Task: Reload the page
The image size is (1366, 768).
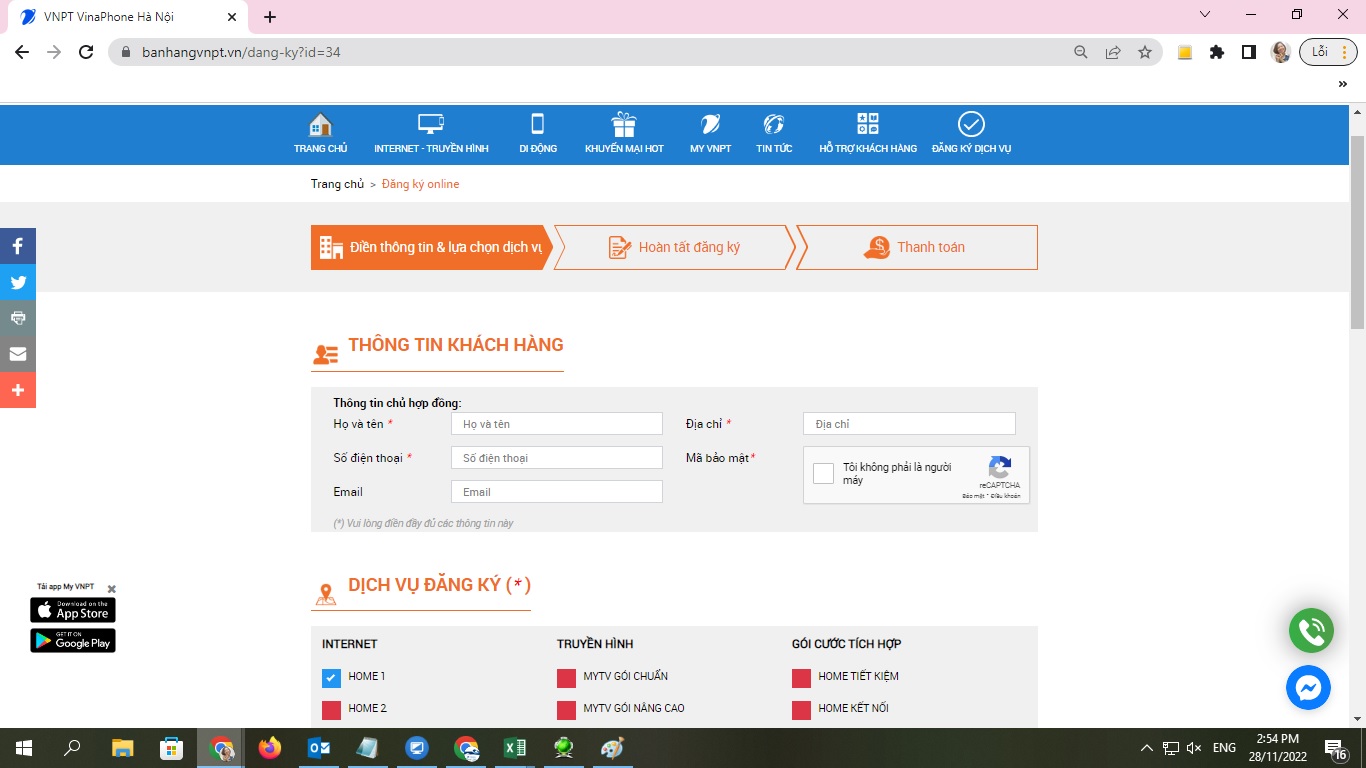Action: [86, 52]
